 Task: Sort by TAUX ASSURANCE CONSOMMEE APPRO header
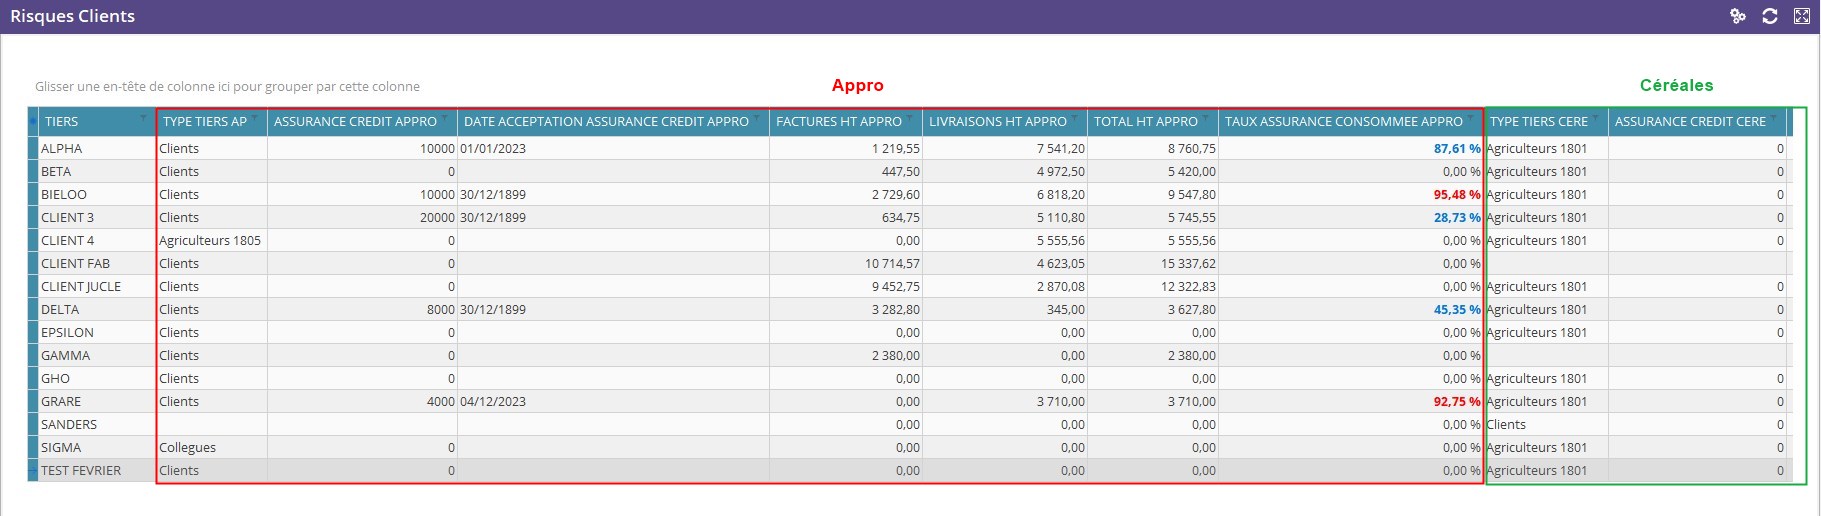point(1342,122)
